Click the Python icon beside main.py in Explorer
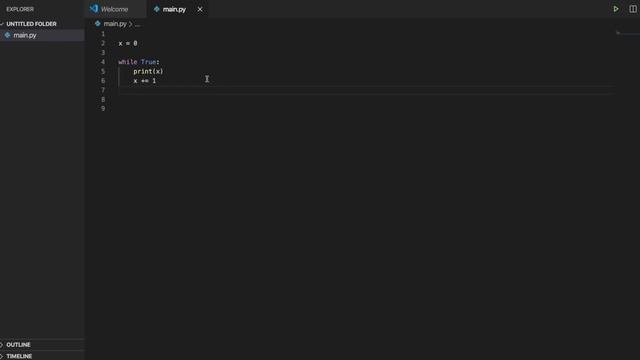640x360 pixels. tap(7, 35)
